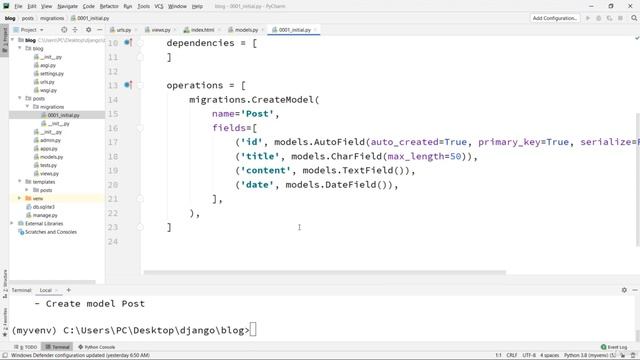
Task: Click the UTF-8 encoding in status bar
Action: pyautogui.click(x=529, y=355)
